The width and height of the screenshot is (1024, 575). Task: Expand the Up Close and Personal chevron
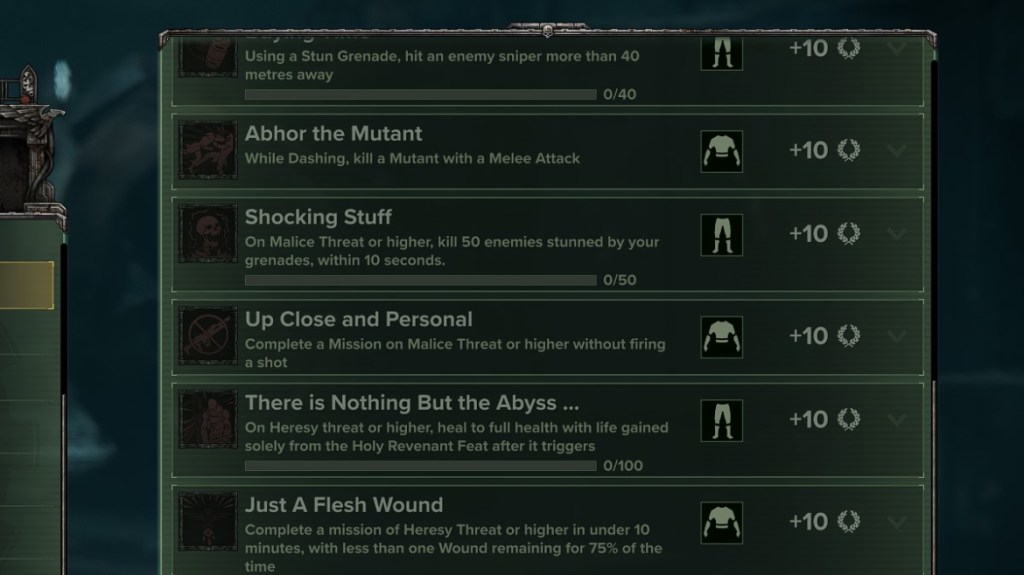pos(897,336)
